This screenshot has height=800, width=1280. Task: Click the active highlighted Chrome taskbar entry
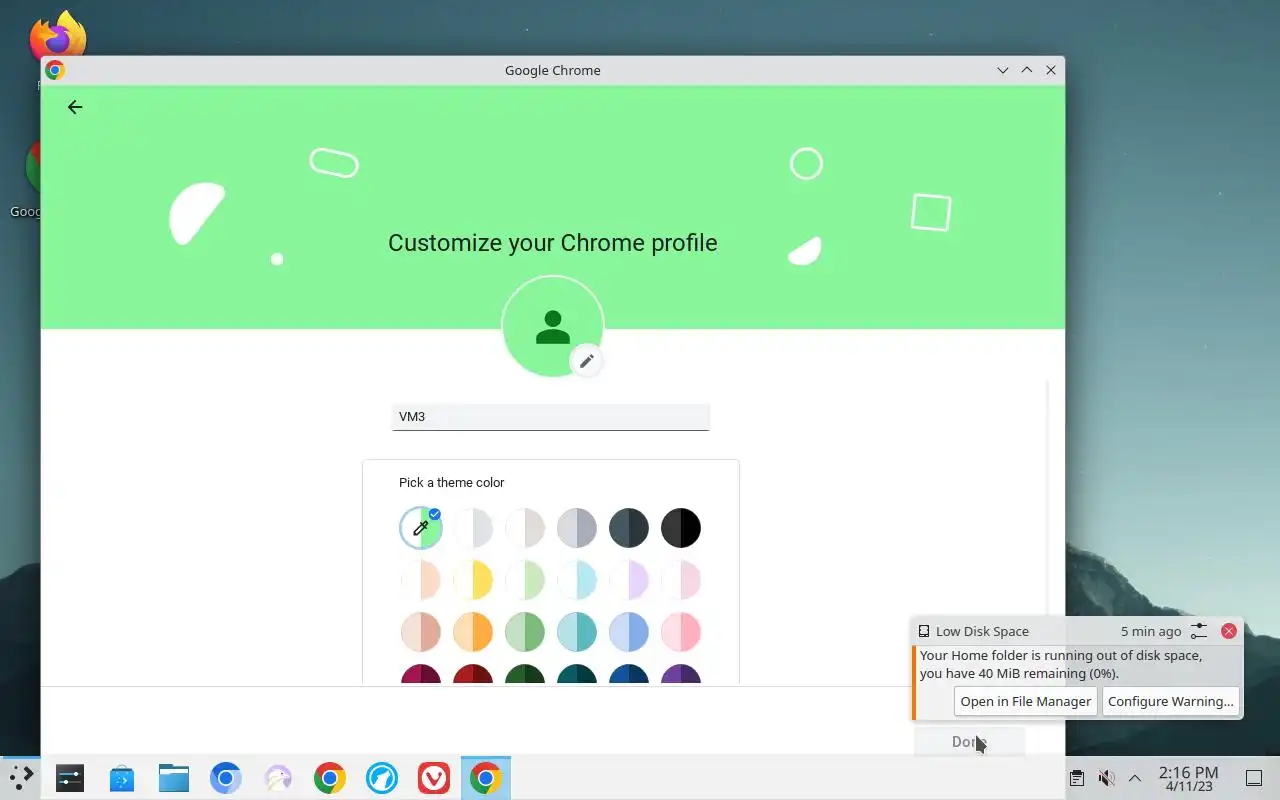486,778
